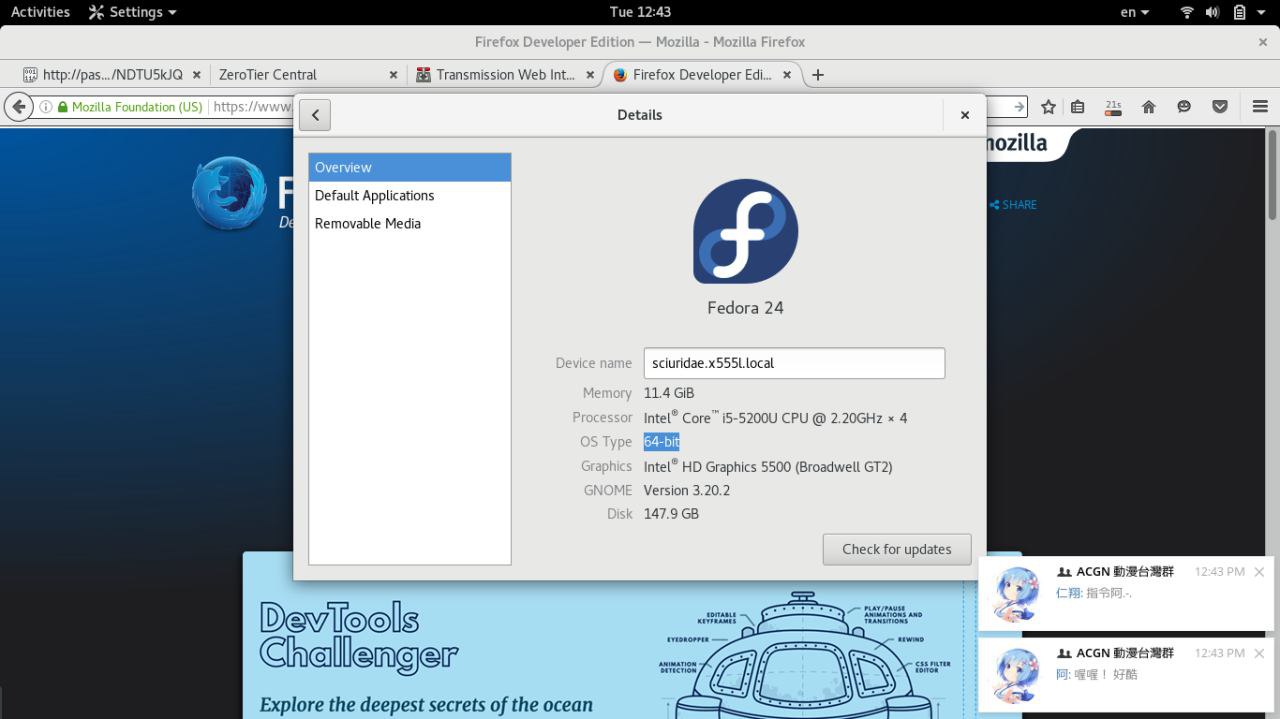Open the Settings app menu dropdown
Viewport: 1280px width, 719px height.
click(x=133, y=12)
